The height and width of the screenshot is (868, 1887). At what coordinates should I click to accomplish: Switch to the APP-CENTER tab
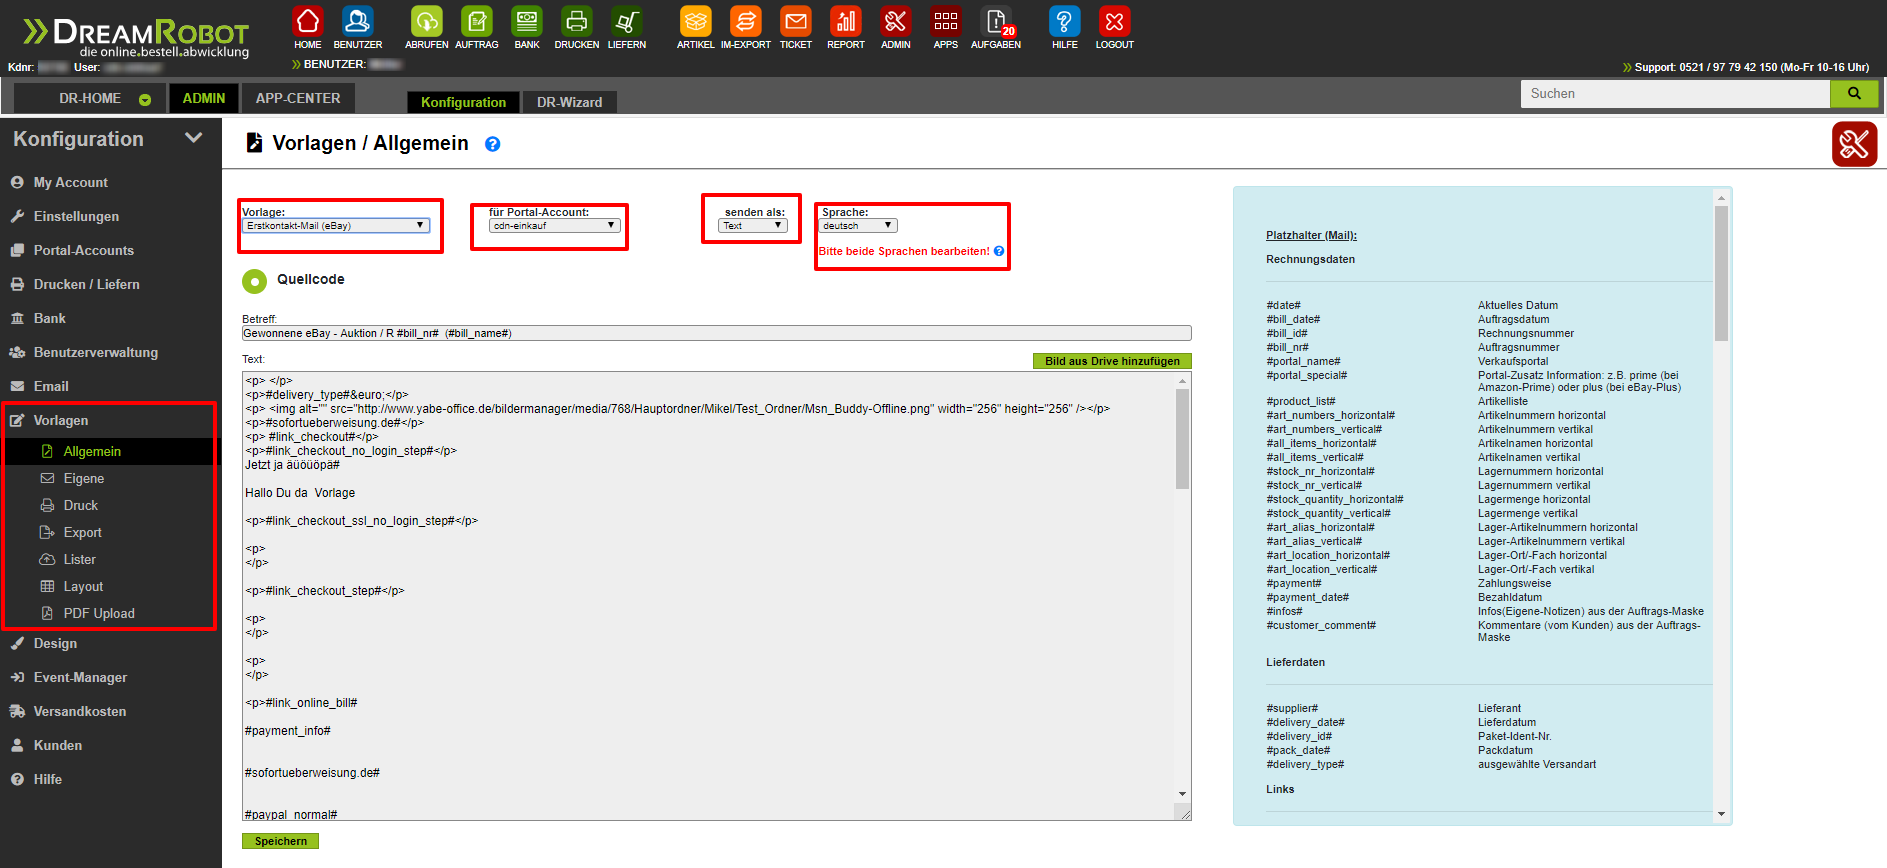coord(298,98)
